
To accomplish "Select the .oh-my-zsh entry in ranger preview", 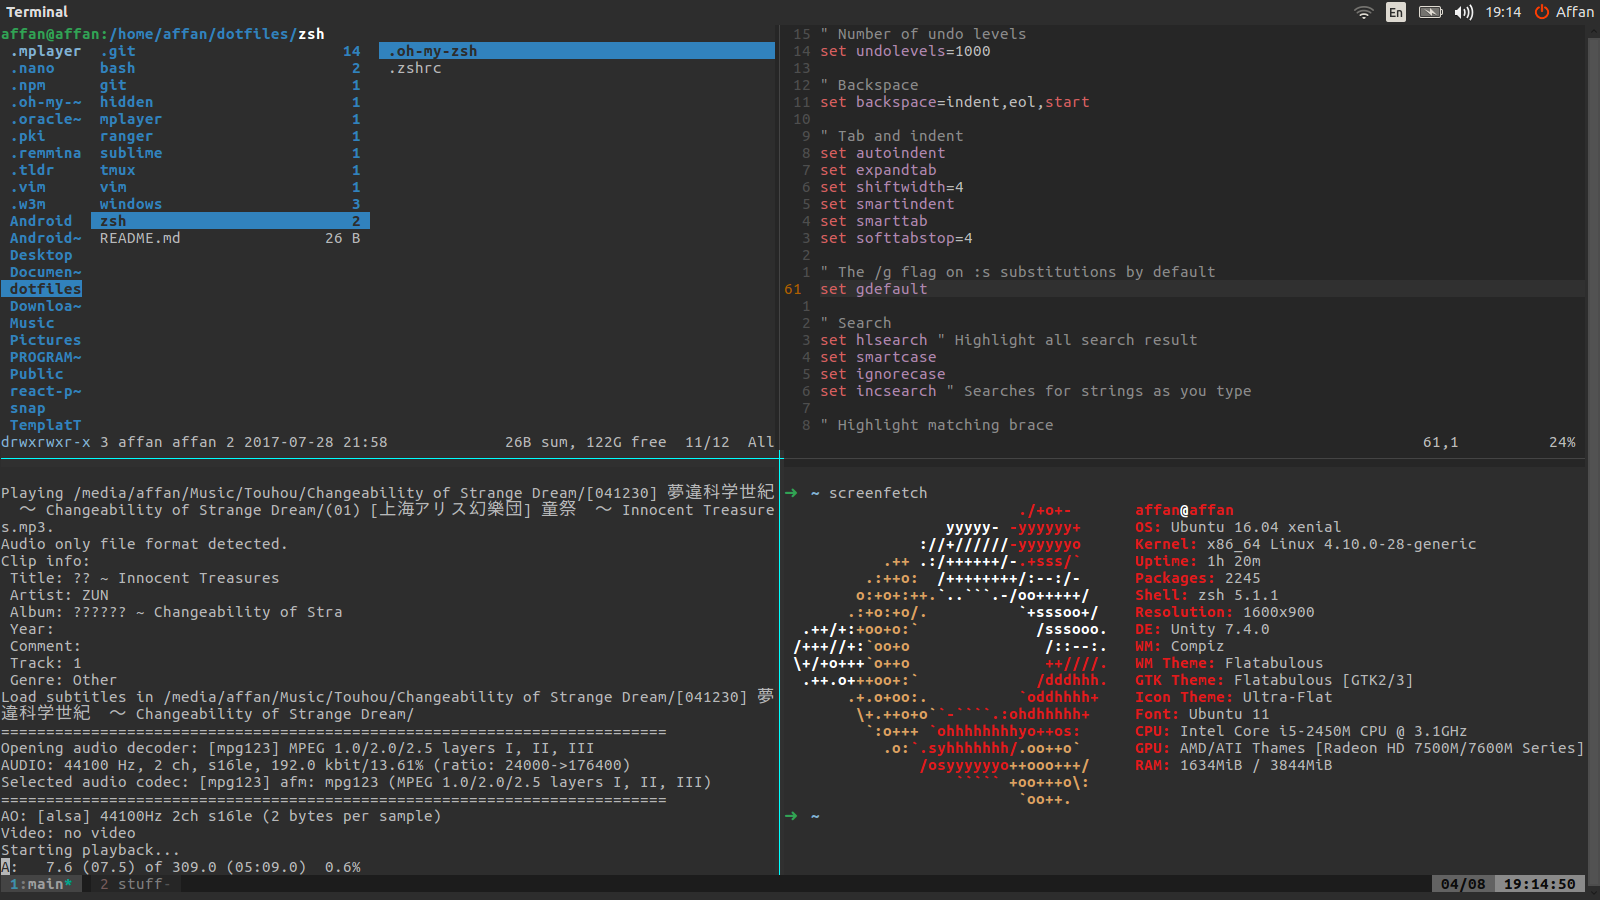I will click(577, 51).
